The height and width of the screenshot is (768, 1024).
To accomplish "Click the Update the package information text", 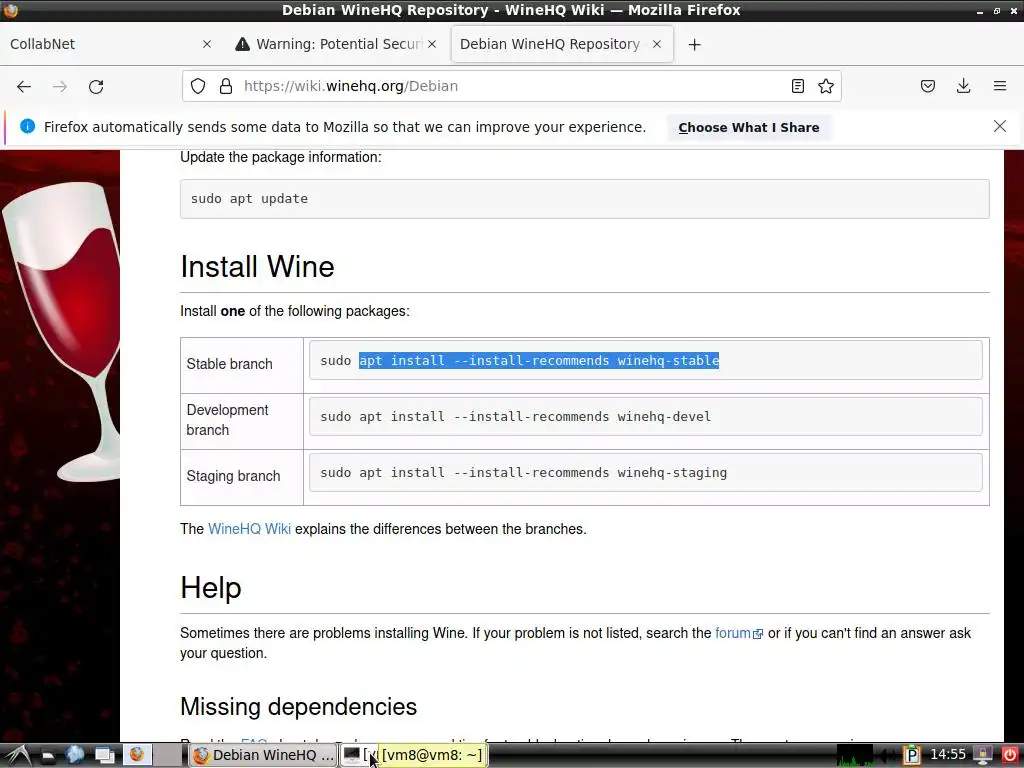I will [280, 157].
